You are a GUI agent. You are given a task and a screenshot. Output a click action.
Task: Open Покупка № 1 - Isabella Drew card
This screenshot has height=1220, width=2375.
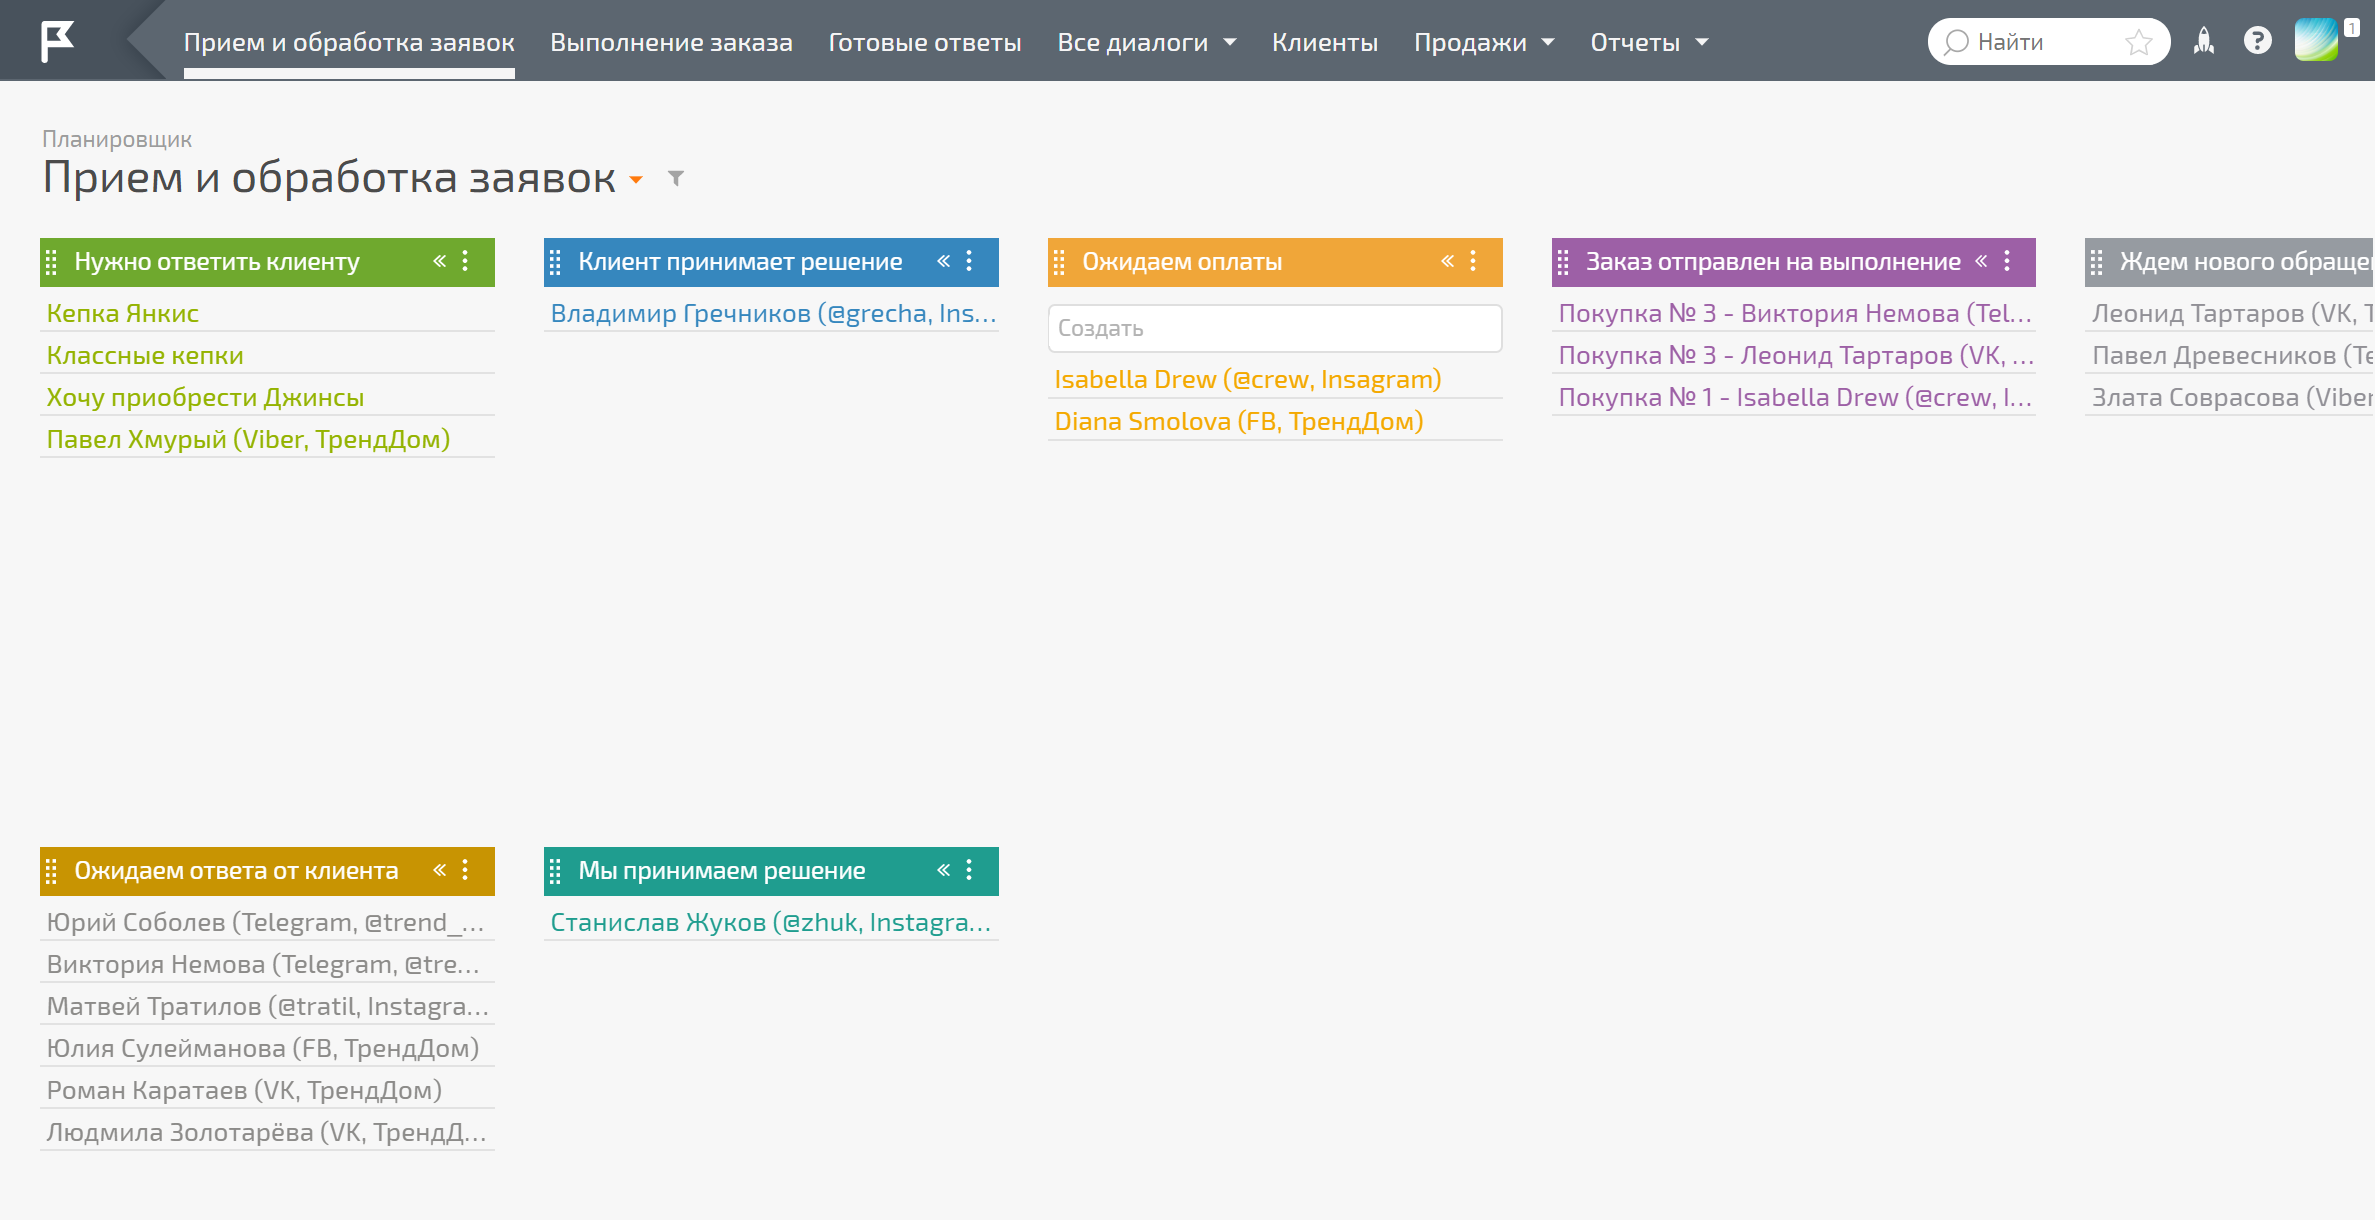(x=1794, y=397)
